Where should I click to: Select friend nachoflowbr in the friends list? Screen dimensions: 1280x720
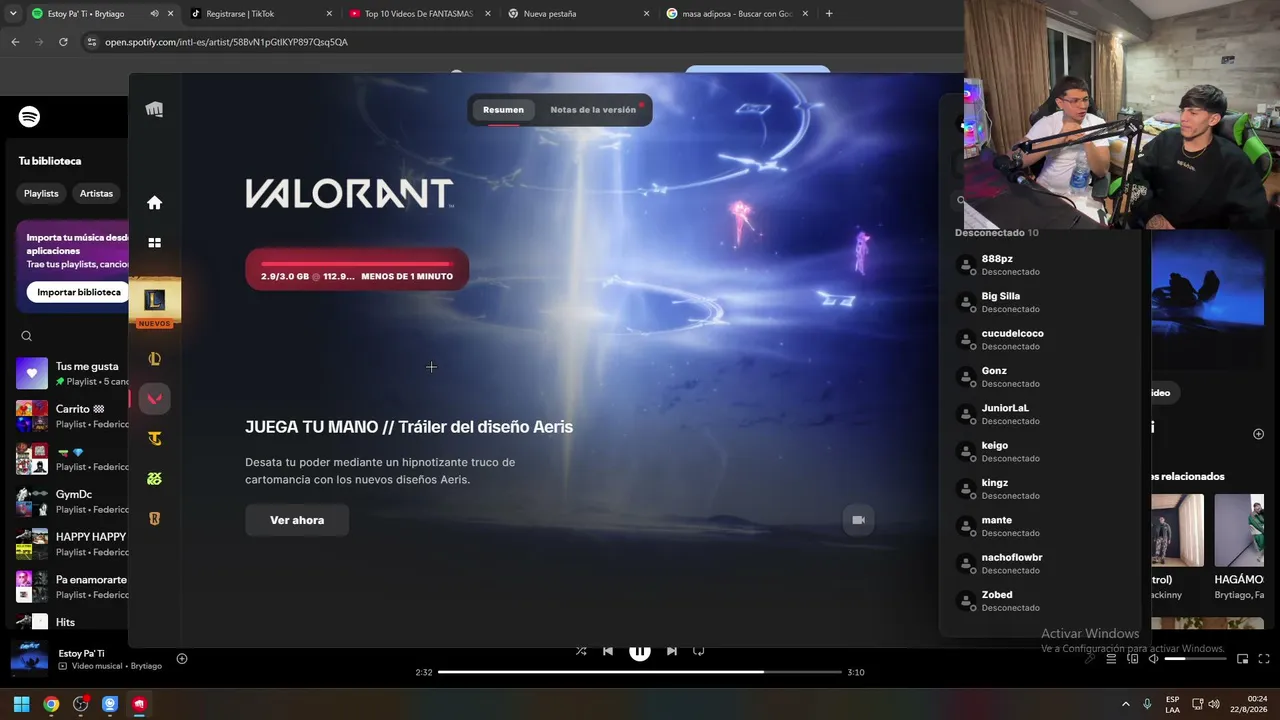click(1040, 563)
